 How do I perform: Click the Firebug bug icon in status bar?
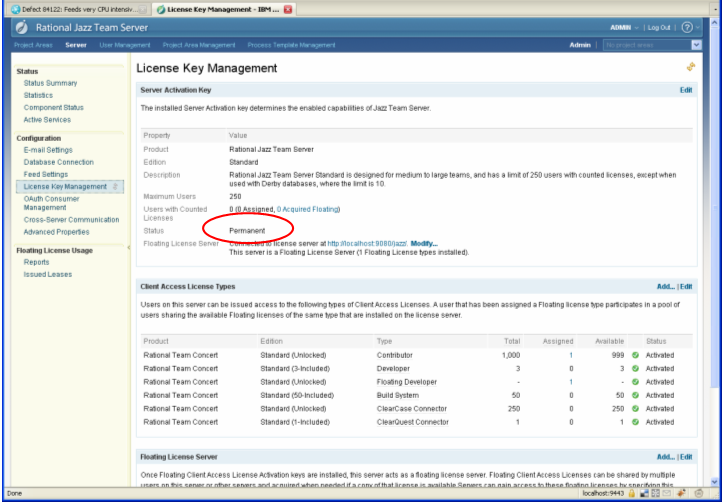coord(682,493)
